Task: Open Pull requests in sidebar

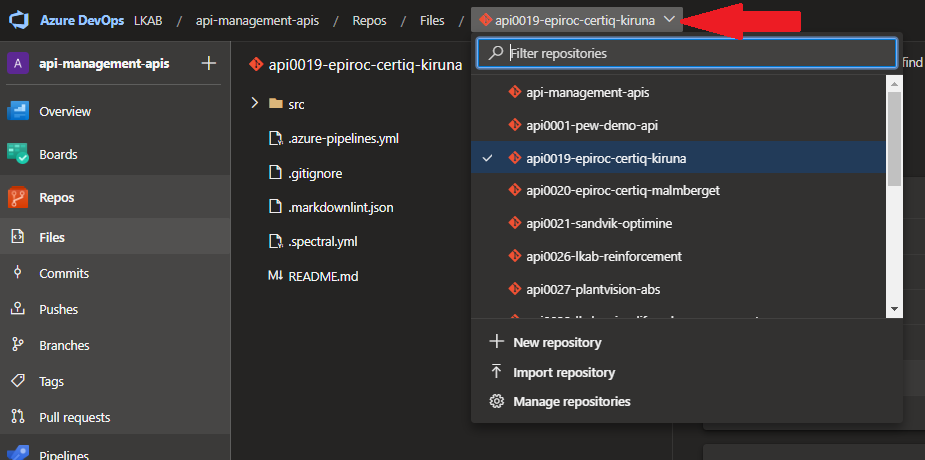Action: [115, 418]
